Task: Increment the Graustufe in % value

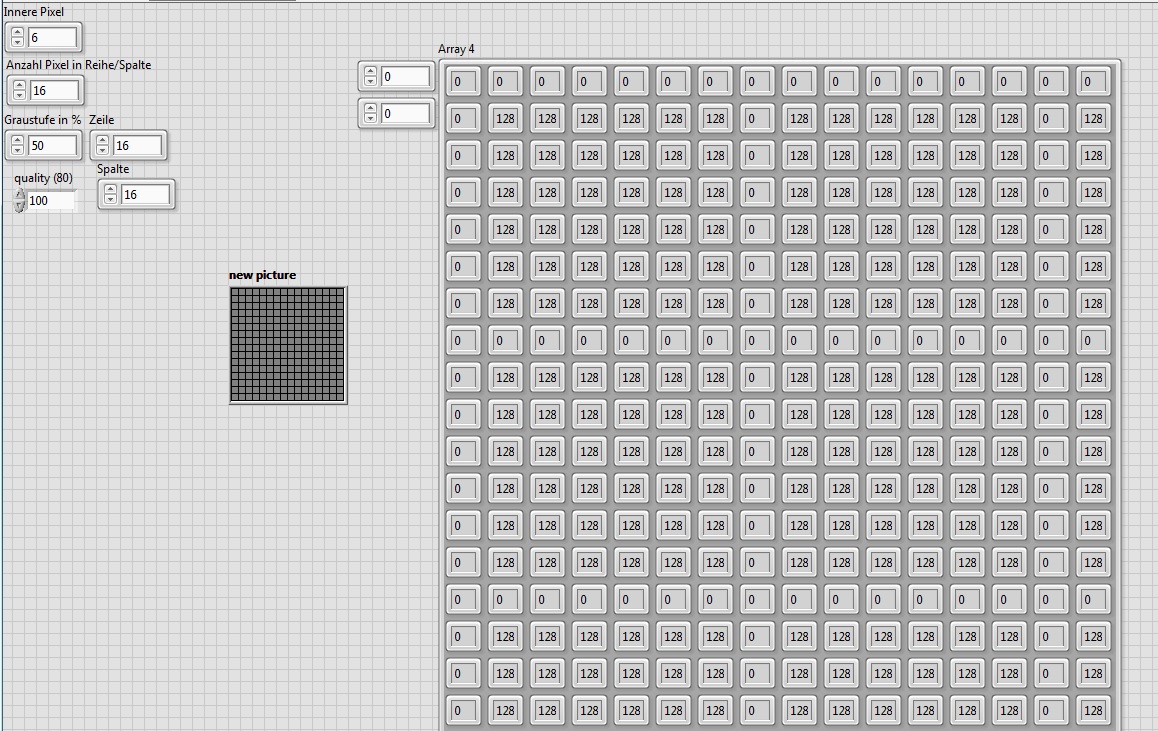Action: click(18, 140)
